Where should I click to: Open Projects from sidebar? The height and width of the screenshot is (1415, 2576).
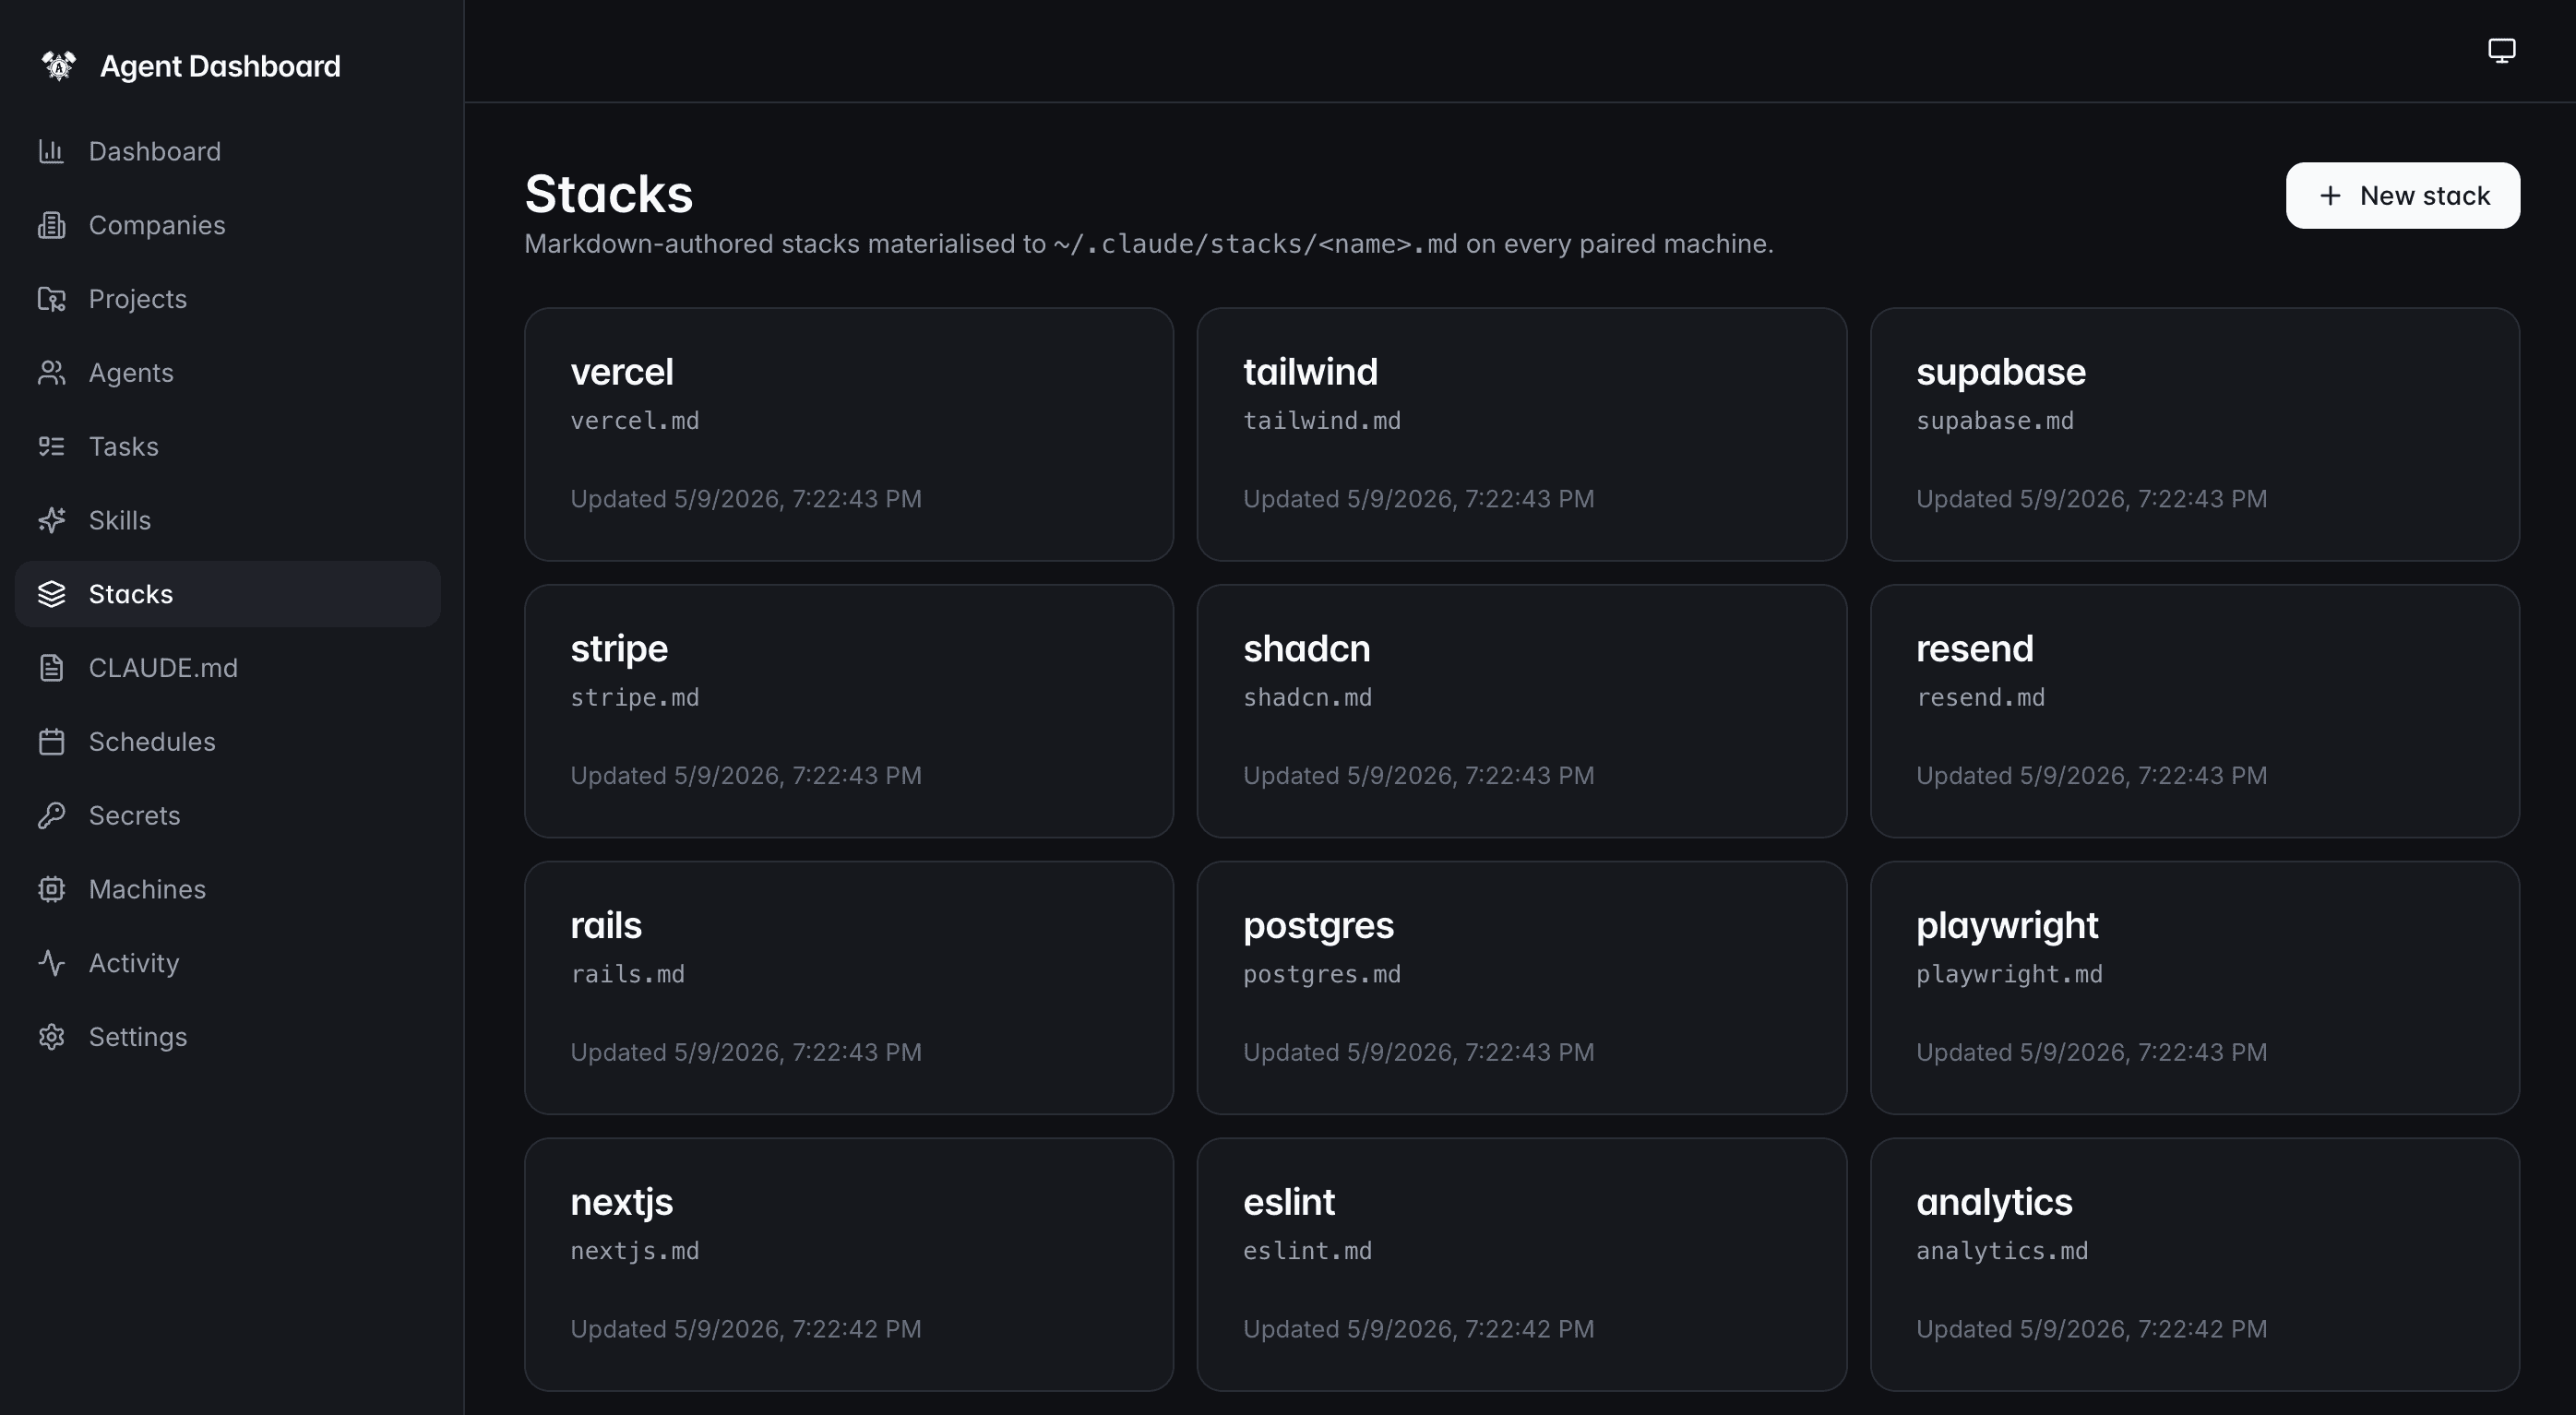pos(228,299)
